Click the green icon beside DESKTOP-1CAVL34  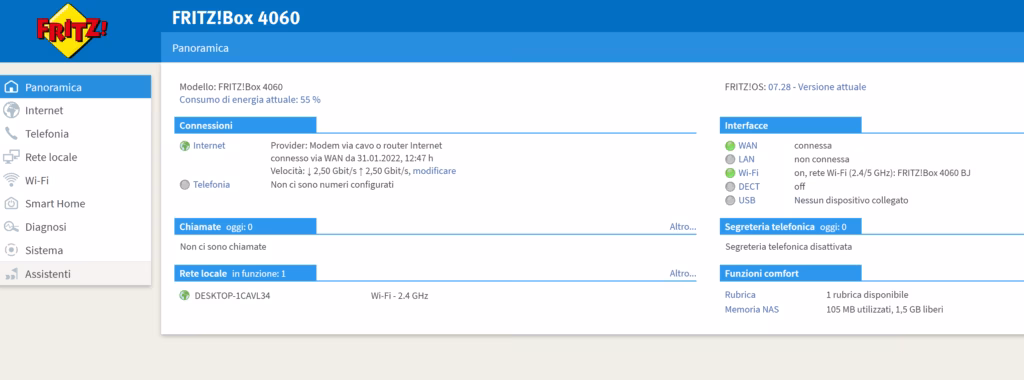(x=185, y=296)
